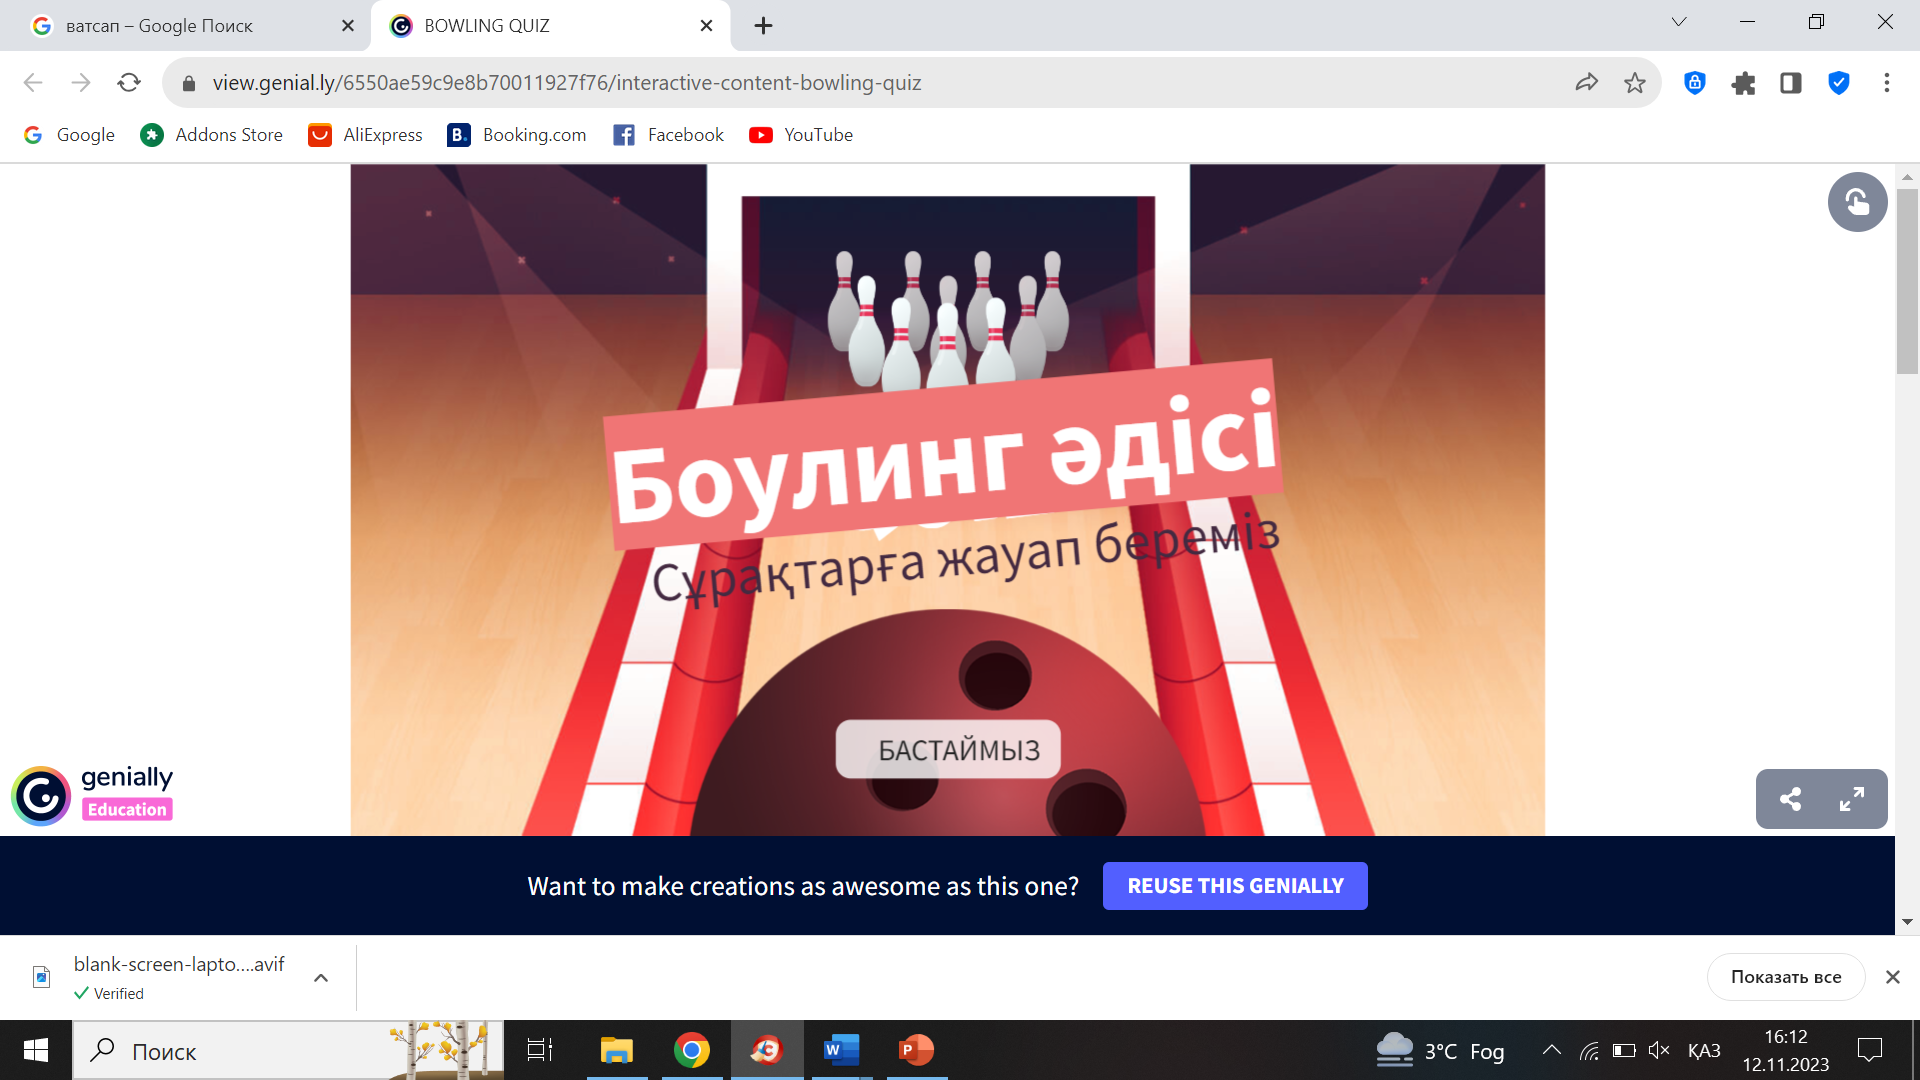Toggle the muted volume icon in the tray
Screen dimensions: 1920x1080
(1659, 1050)
